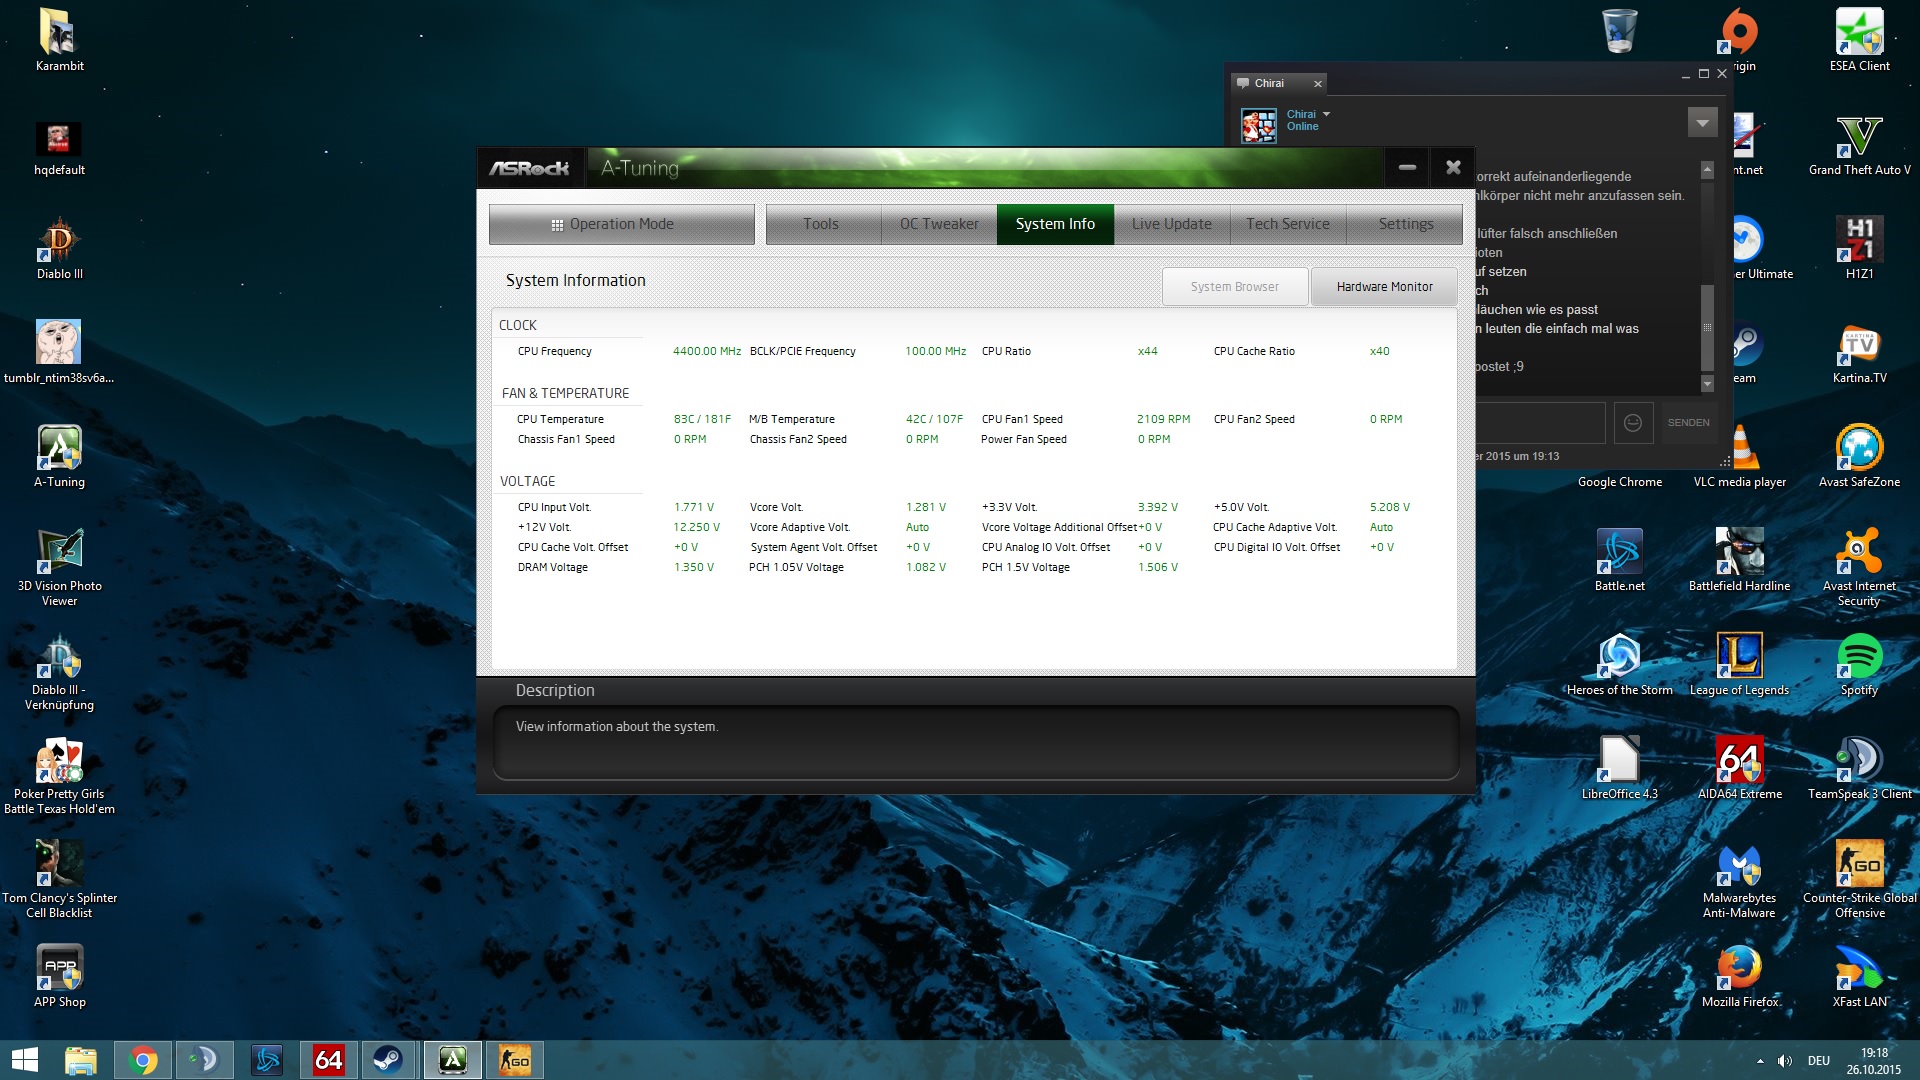Click the System Browser button

click(1234, 287)
